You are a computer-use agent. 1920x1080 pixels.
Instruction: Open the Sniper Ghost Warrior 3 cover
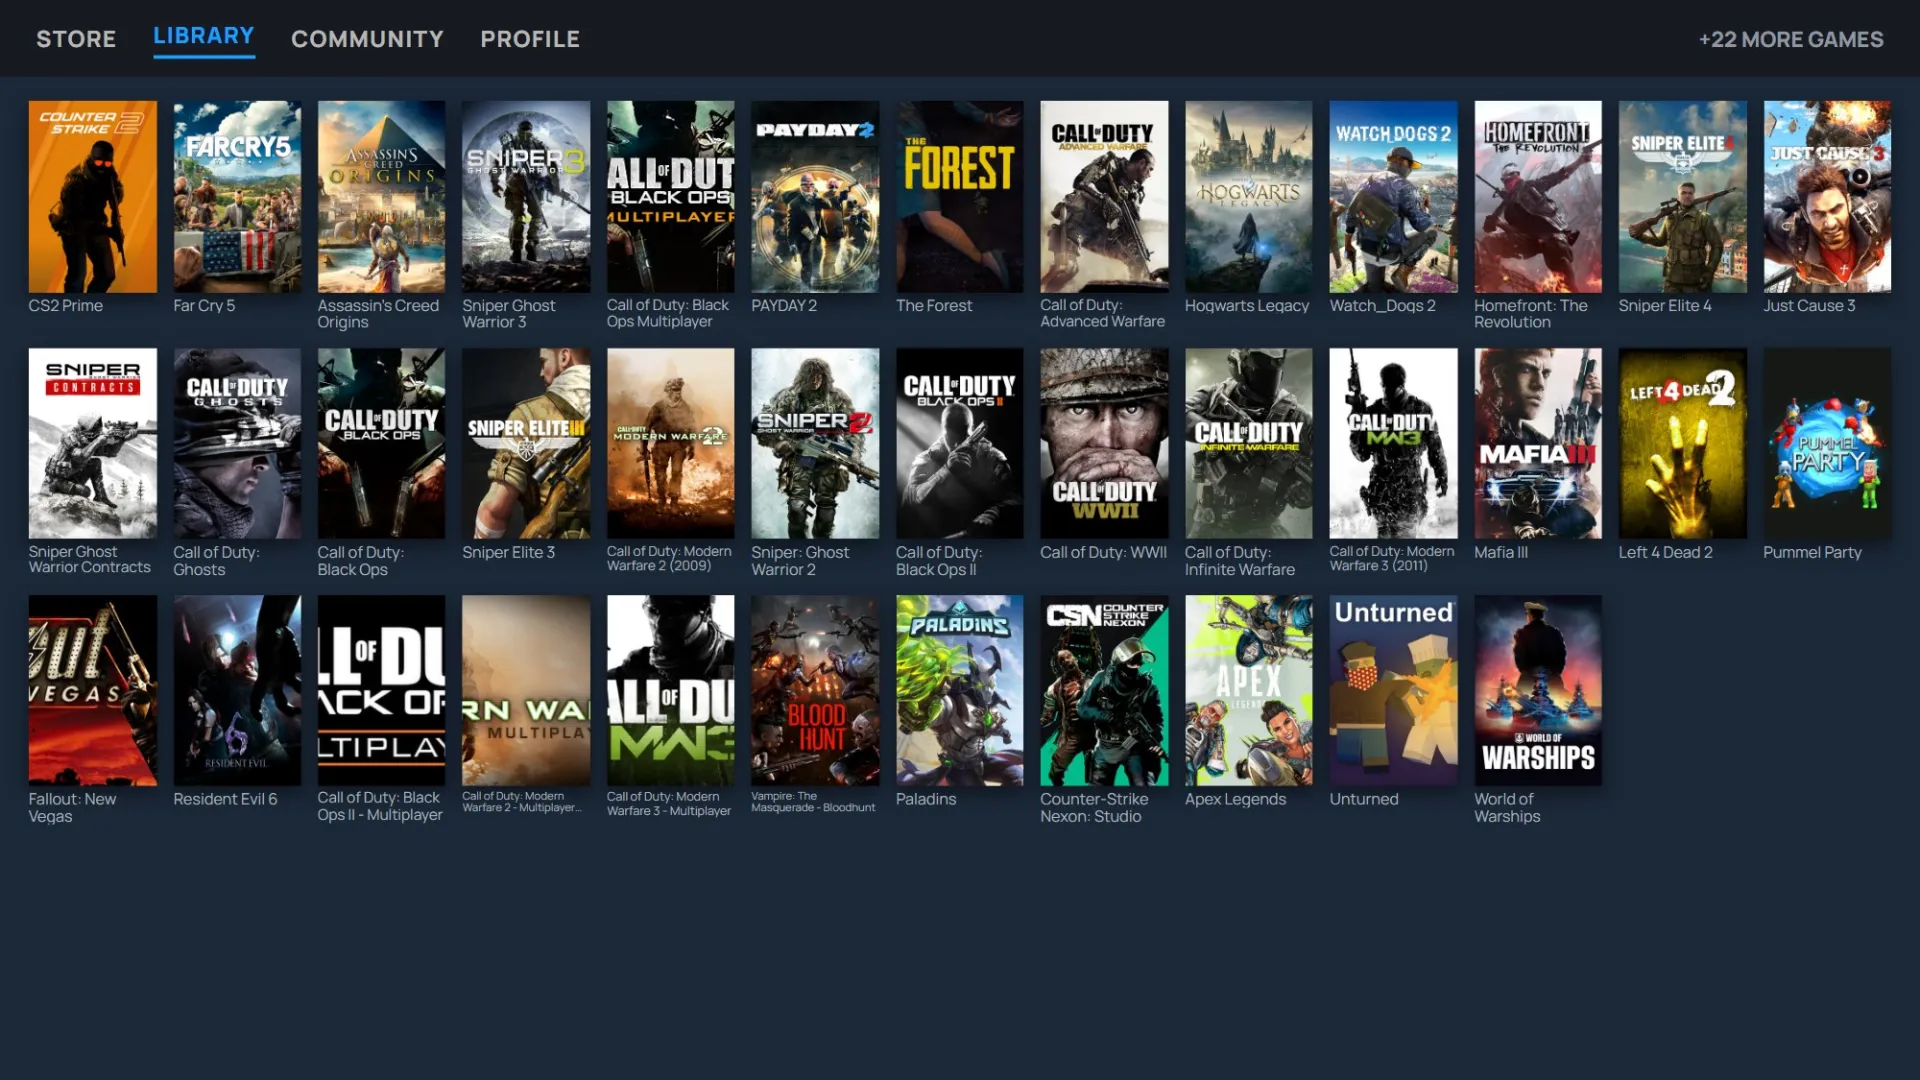click(x=526, y=196)
